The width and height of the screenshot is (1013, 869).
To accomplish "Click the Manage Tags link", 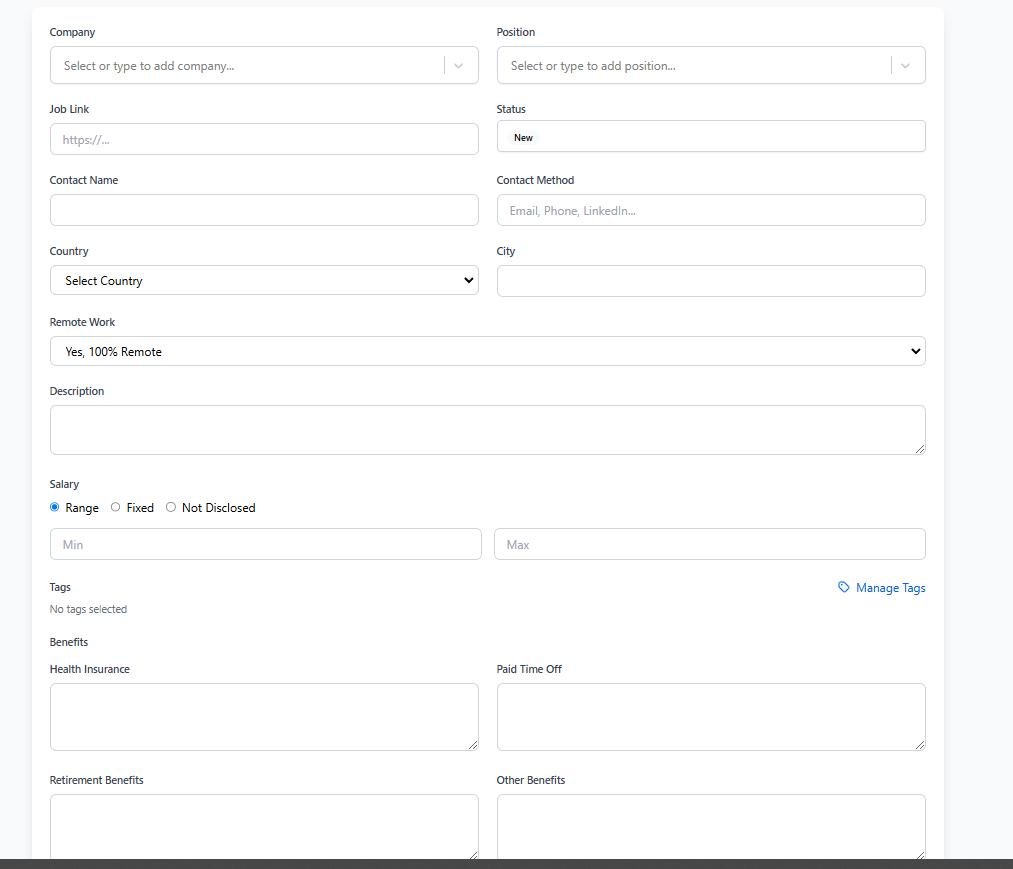I will click(890, 588).
